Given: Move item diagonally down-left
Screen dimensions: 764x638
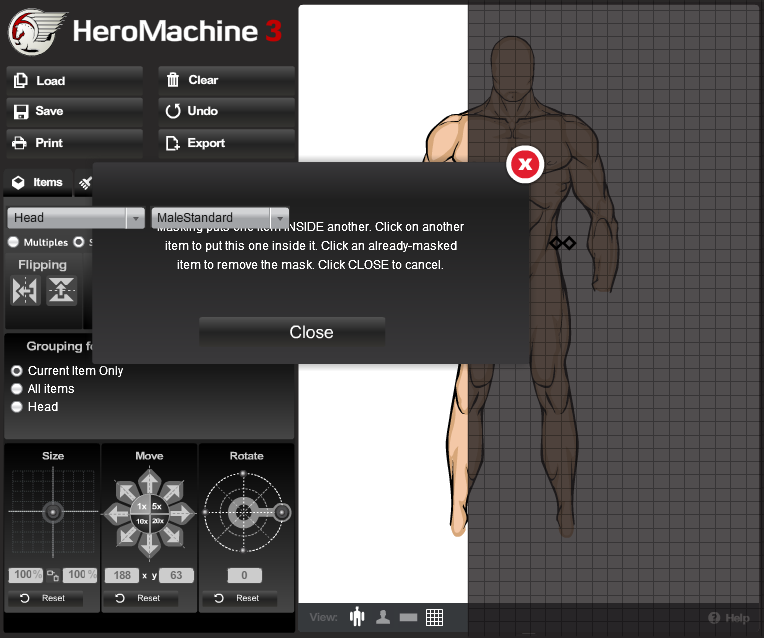Looking at the screenshot, I should click(x=127, y=535).
